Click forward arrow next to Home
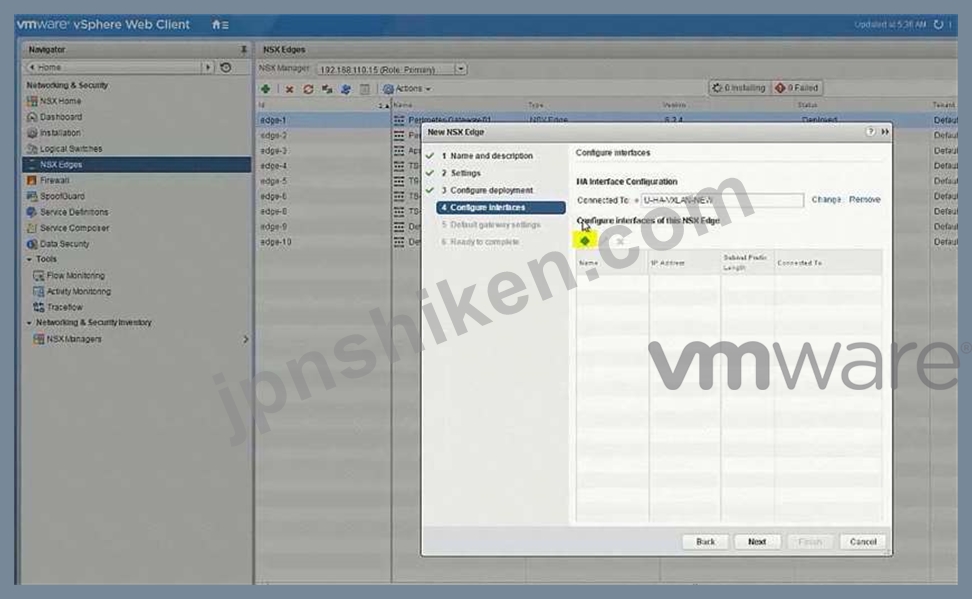The height and width of the screenshot is (599, 972). coord(208,67)
